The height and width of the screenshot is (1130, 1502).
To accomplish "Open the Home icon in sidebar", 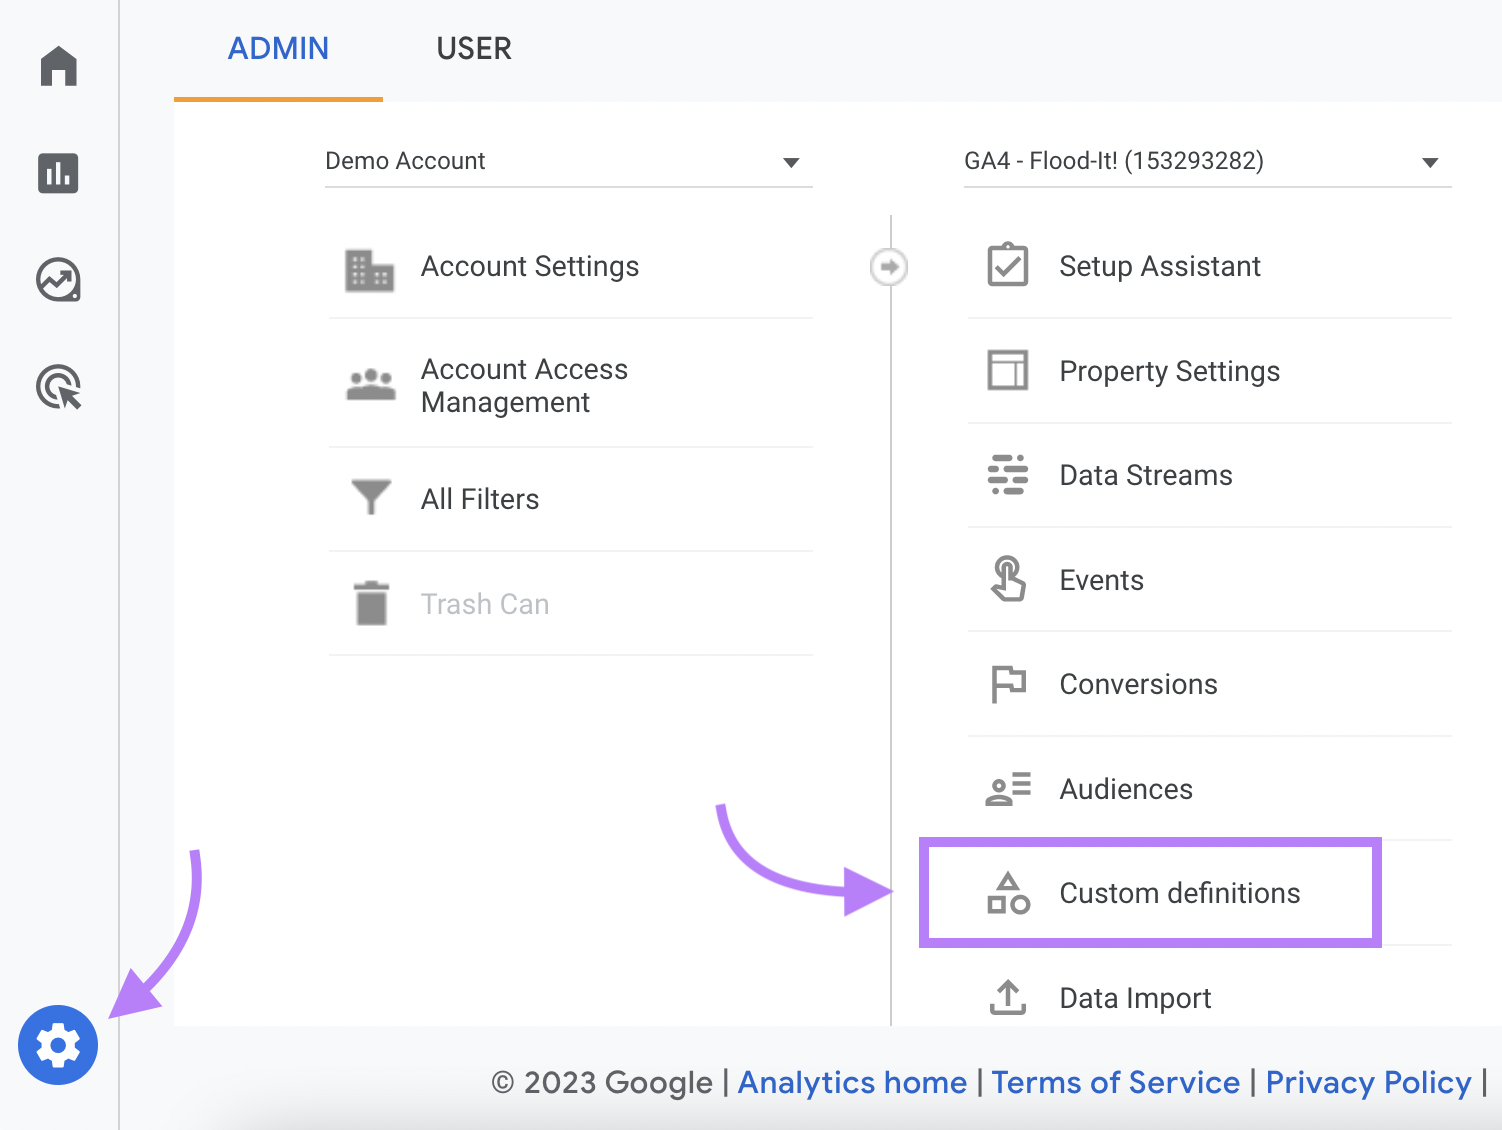I will pyautogui.click(x=57, y=66).
